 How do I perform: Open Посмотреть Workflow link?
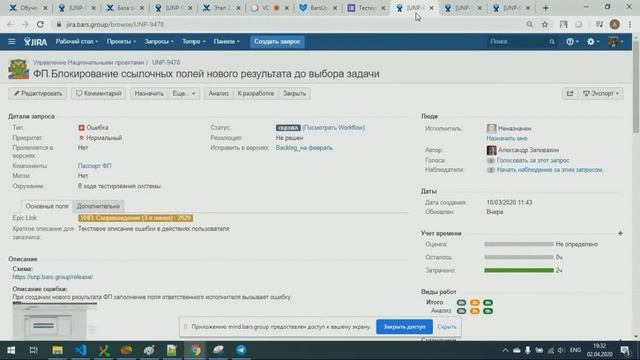[x=333, y=128]
